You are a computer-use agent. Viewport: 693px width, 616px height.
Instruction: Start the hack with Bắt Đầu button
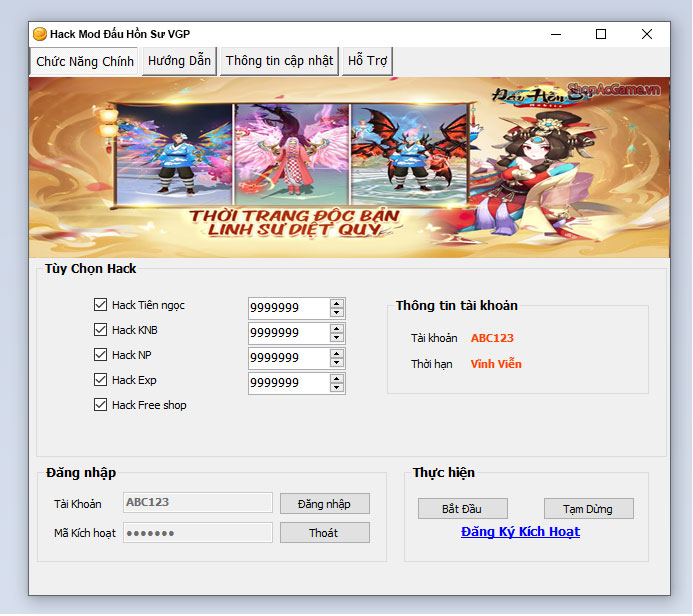[x=463, y=509]
